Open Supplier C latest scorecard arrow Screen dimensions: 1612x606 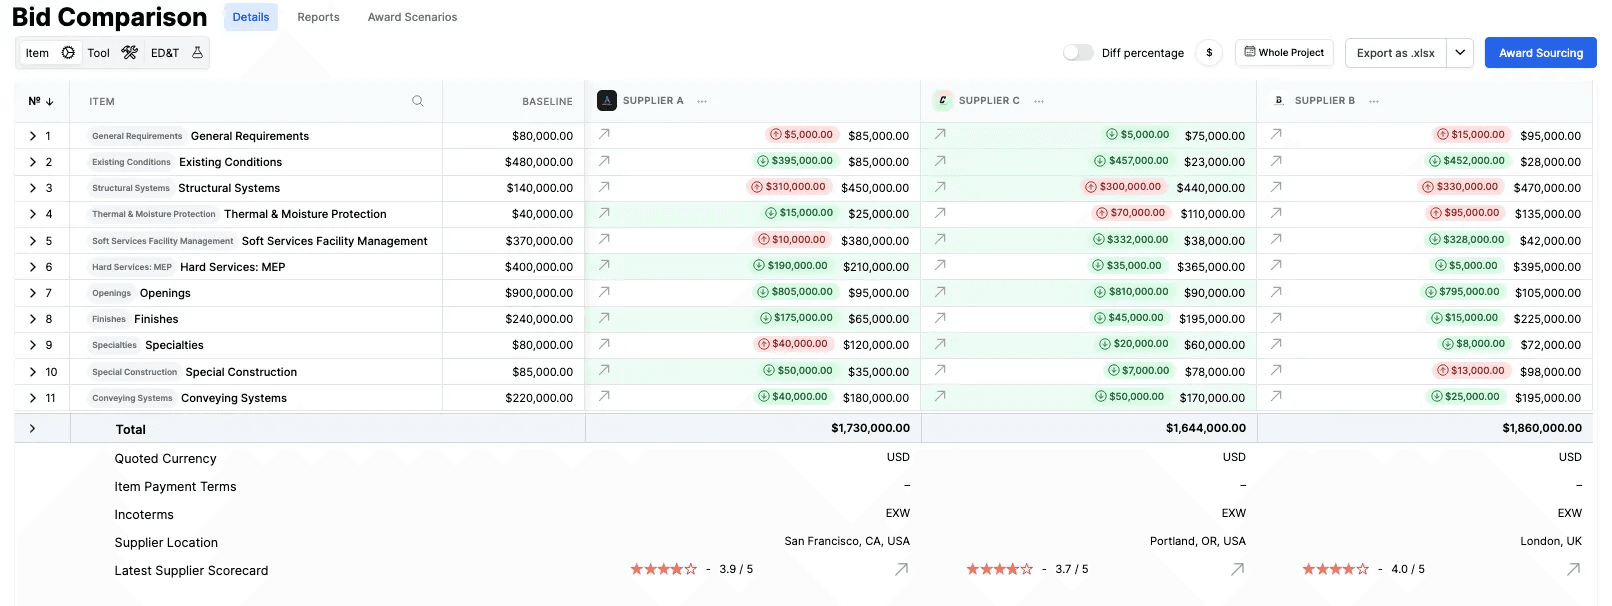(x=1237, y=569)
